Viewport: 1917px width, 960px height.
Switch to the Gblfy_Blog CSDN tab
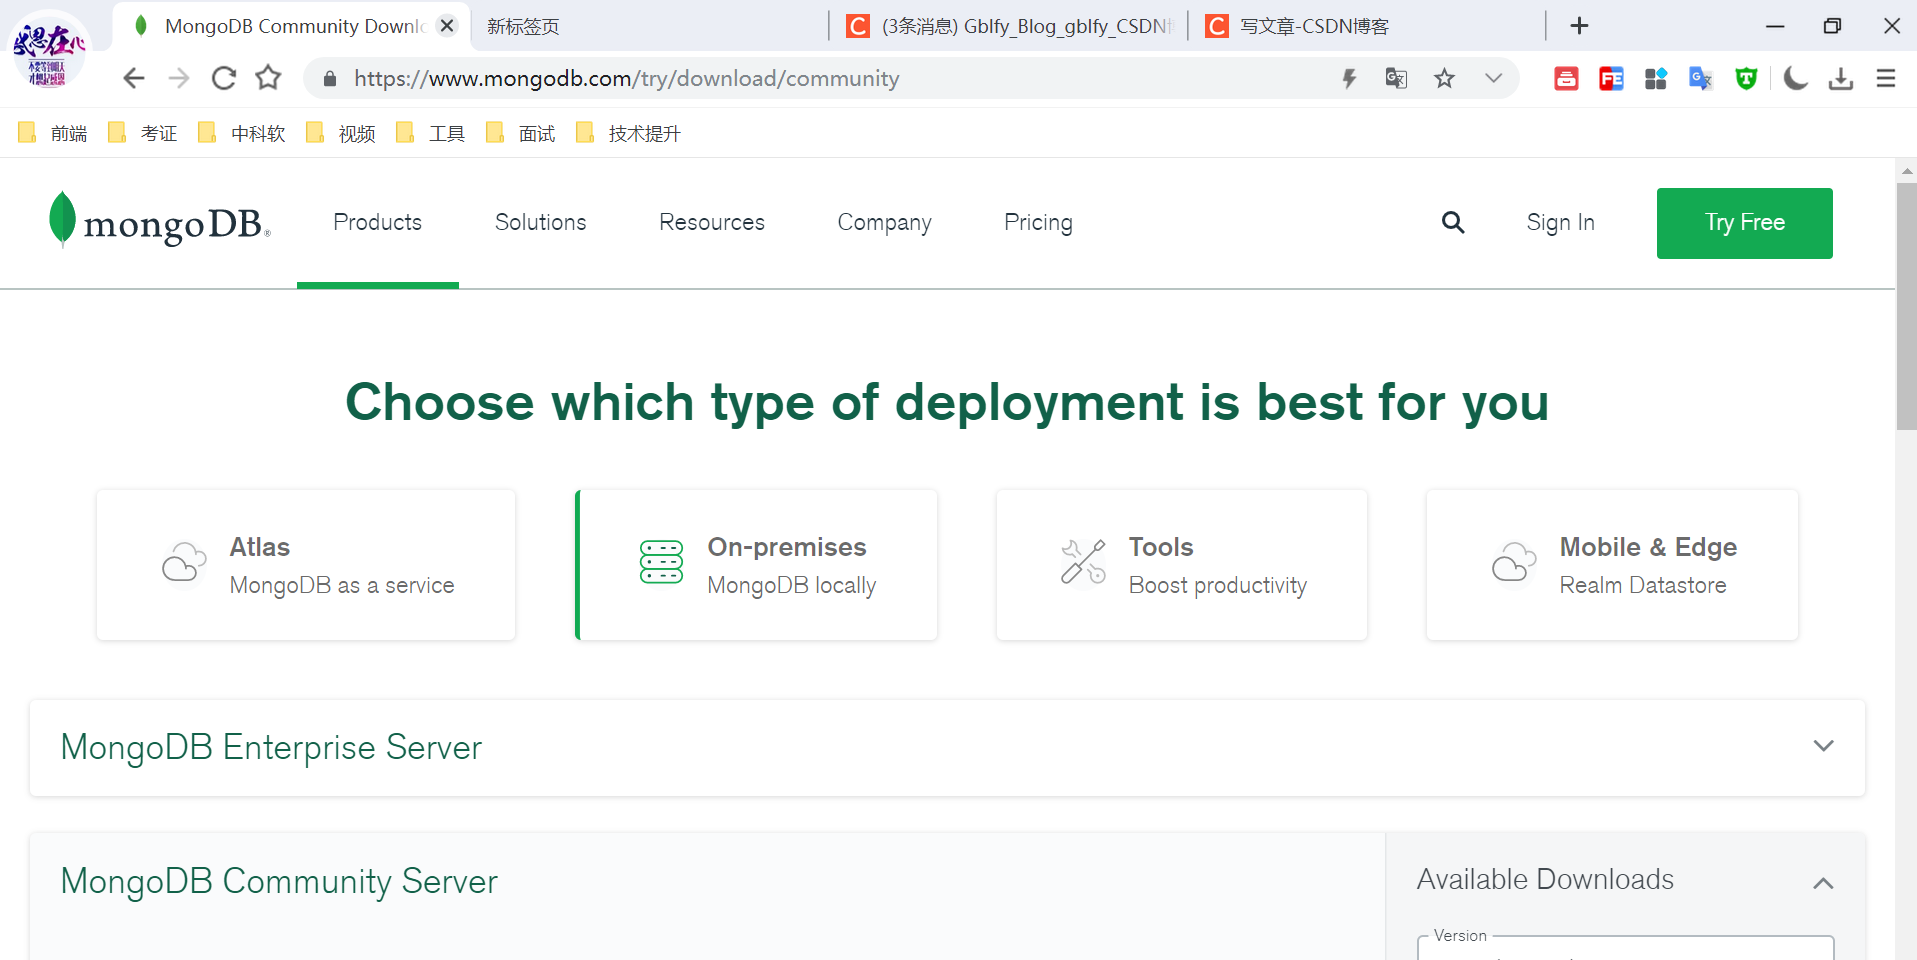(1010, 26)
